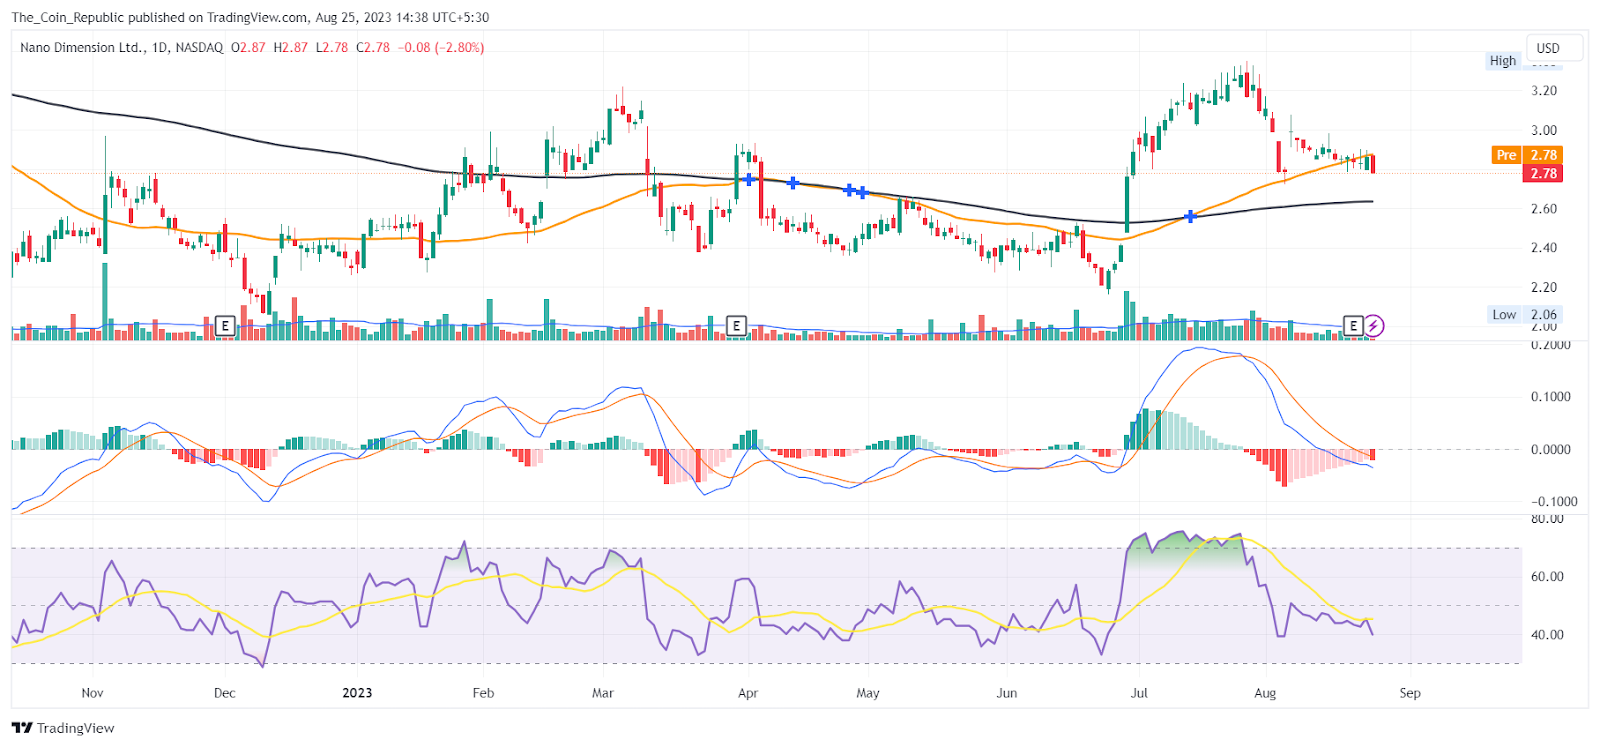Click the 0.0000 MACD axis label

tap(1551, 450)
